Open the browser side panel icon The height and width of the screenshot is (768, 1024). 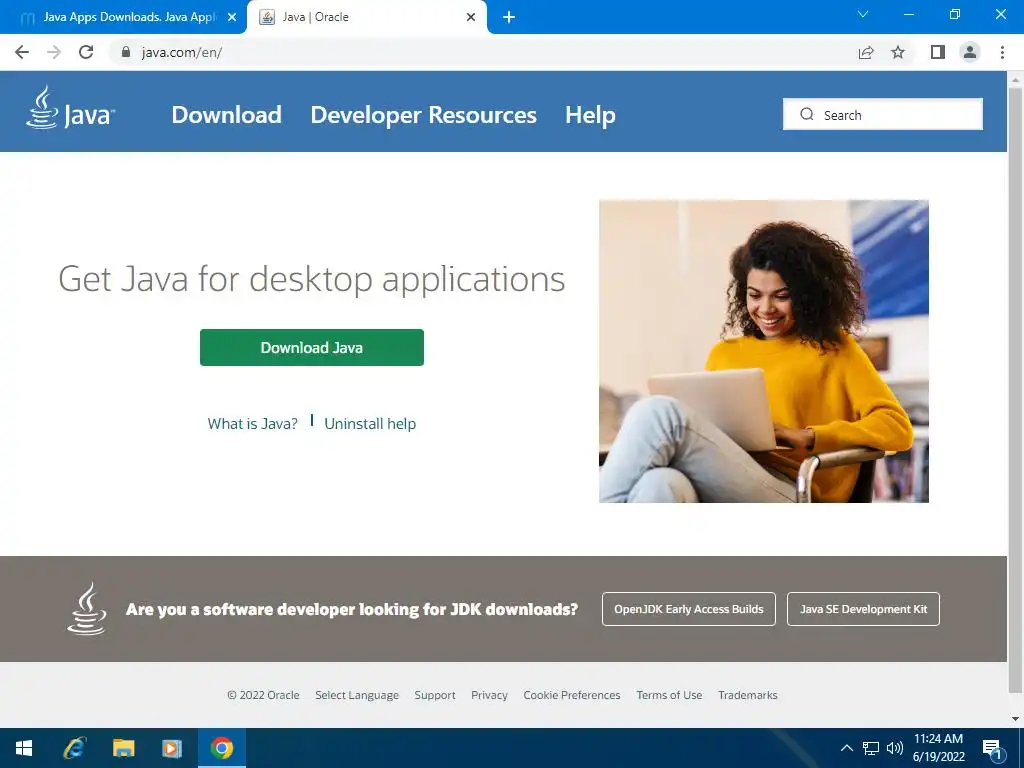tap(938, 52)
